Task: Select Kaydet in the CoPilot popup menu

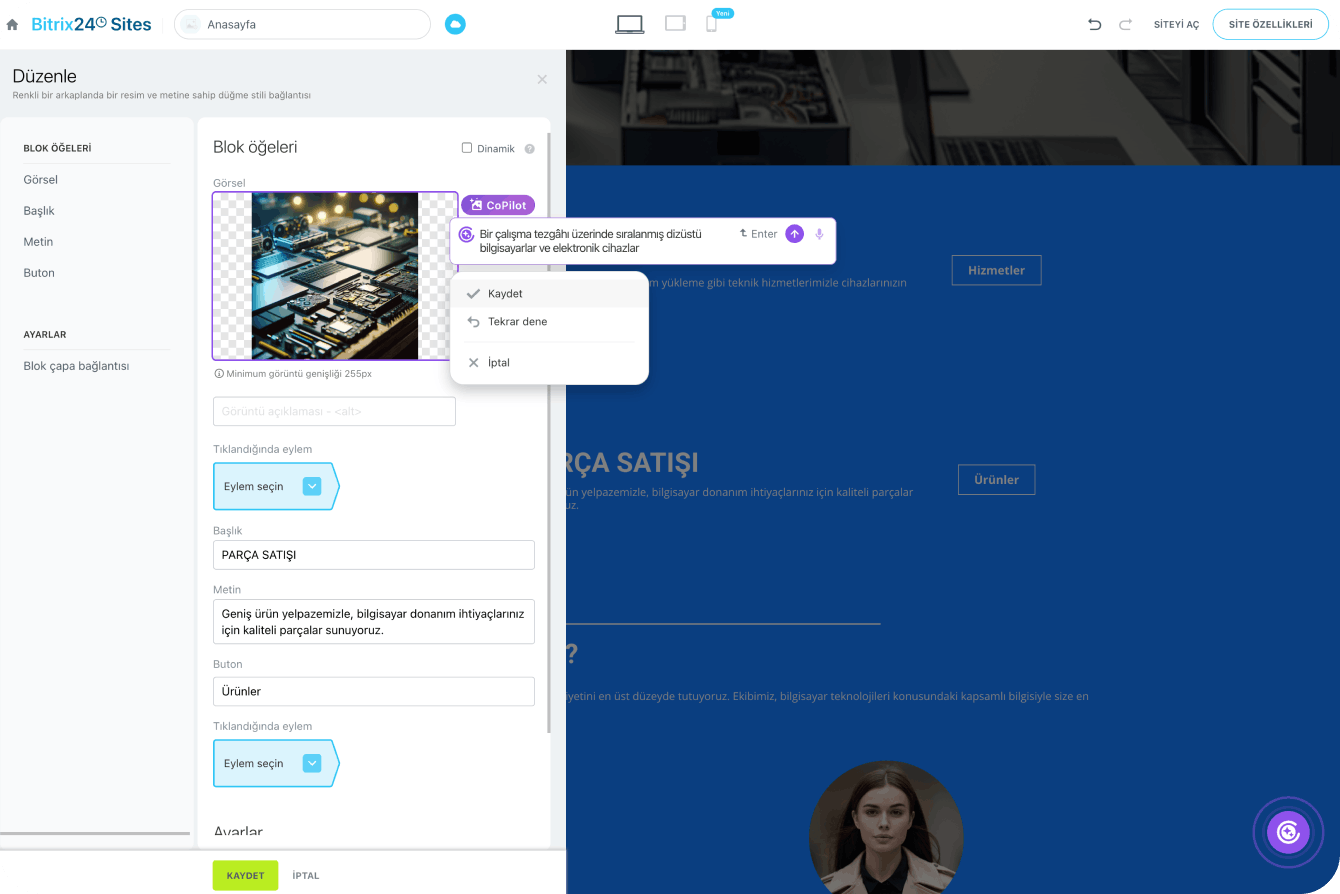Action: [x=505, y=294]
